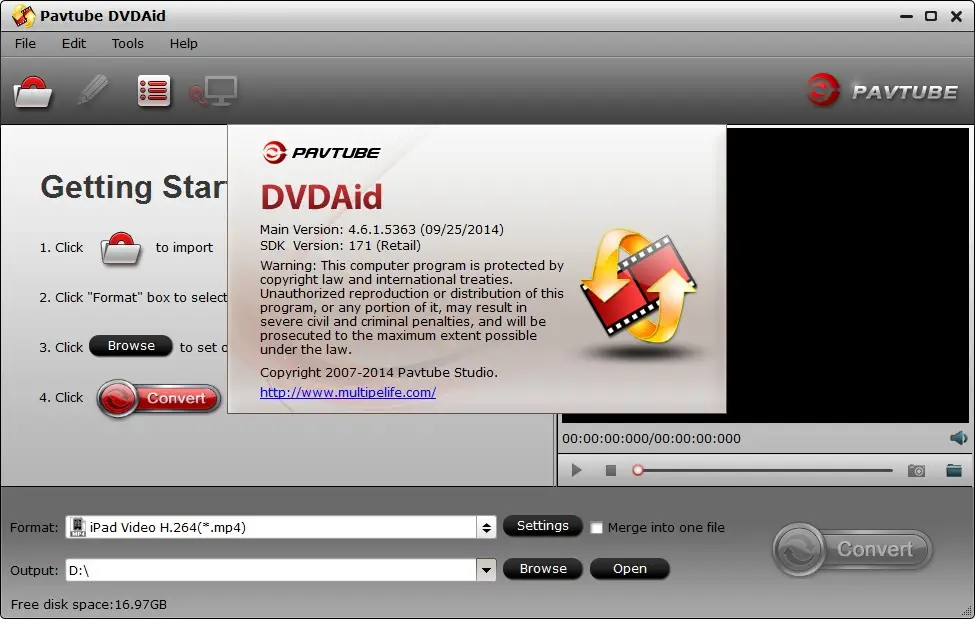Click the SDK Version: 171 (Retail) text
The width and height of the screenshot is (975, 619).
click(340, 246)
